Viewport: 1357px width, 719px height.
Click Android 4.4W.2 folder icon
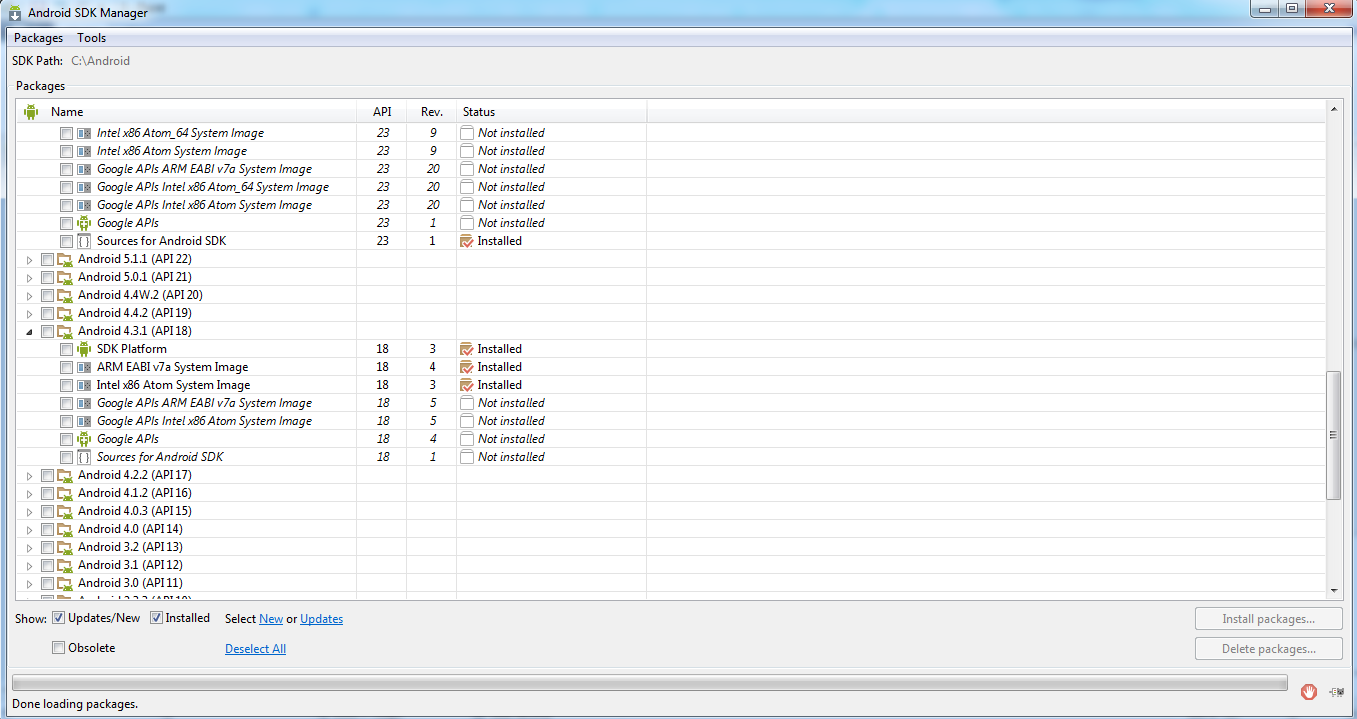pos(65,295)
